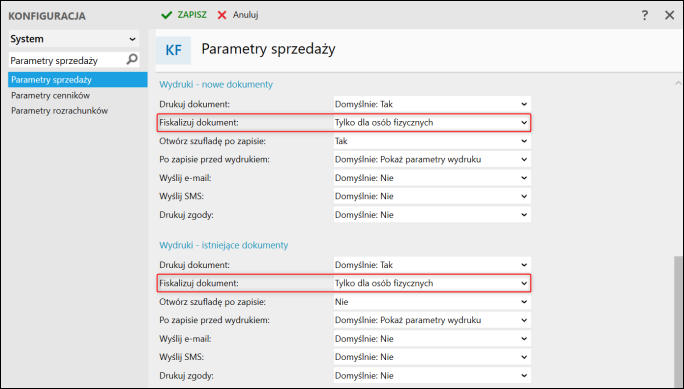Select Parametry cenników in sidebar
The height and width of the screenshot is (389, 684).
pyautogui.click(x=51, y=96)
